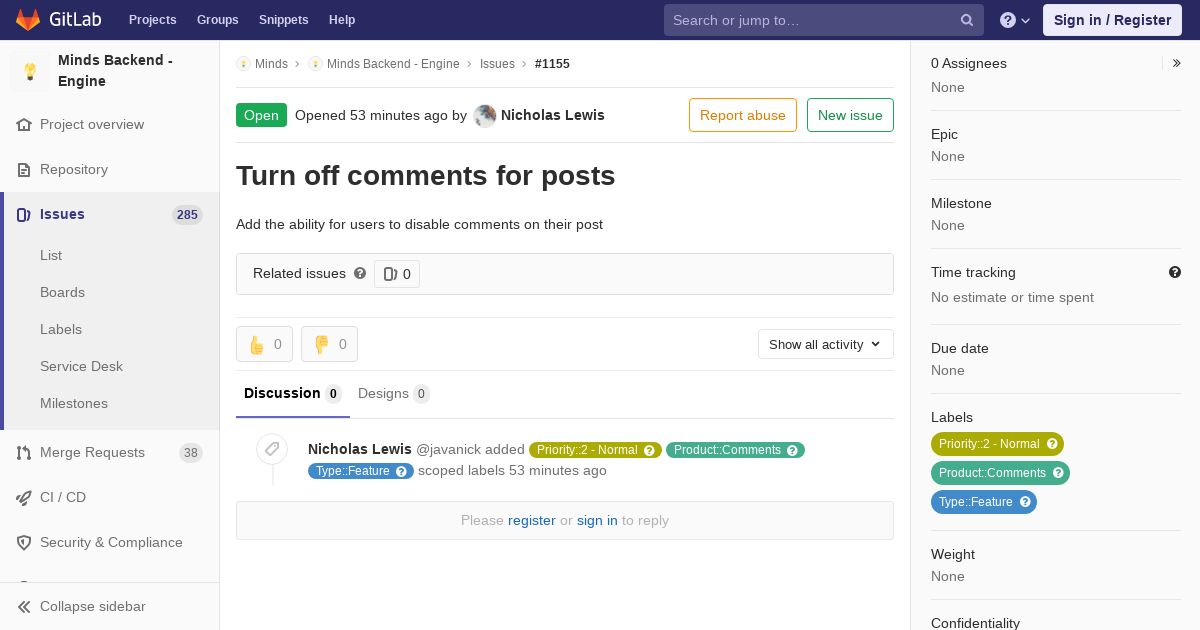
Task: Click the #1155 issue breadcrumb
Action: [552, 64]
